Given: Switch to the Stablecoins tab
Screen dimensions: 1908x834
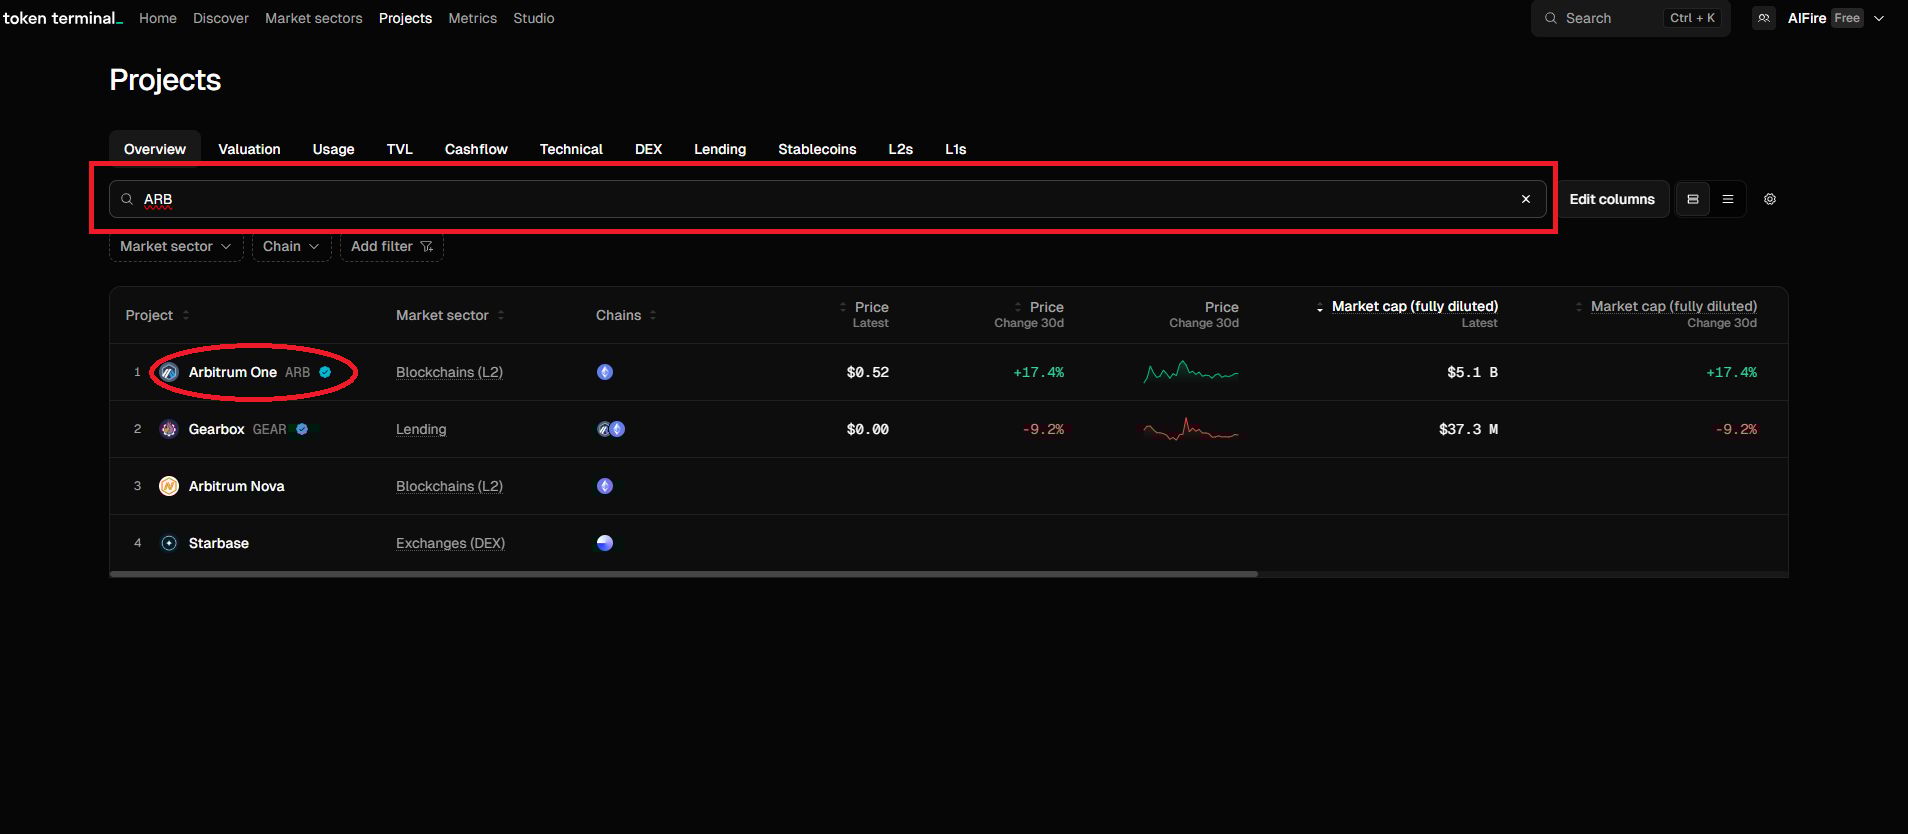Looking at the screenshot, I should pyautogui.click(x=817, y=149).
